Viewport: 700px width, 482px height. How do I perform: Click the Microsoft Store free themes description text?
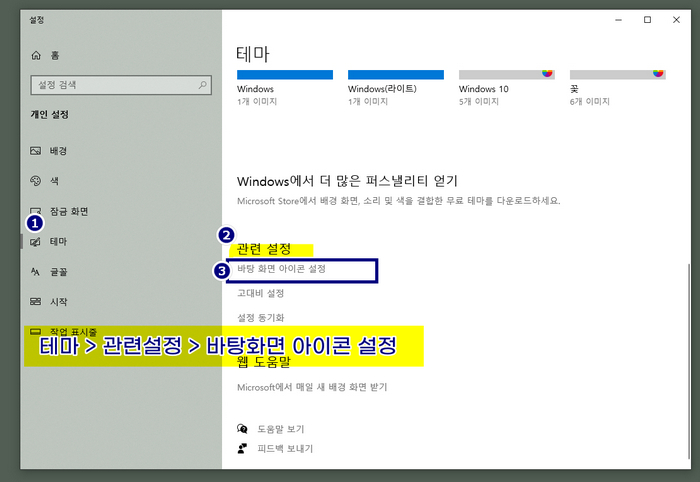coord(398,201)
